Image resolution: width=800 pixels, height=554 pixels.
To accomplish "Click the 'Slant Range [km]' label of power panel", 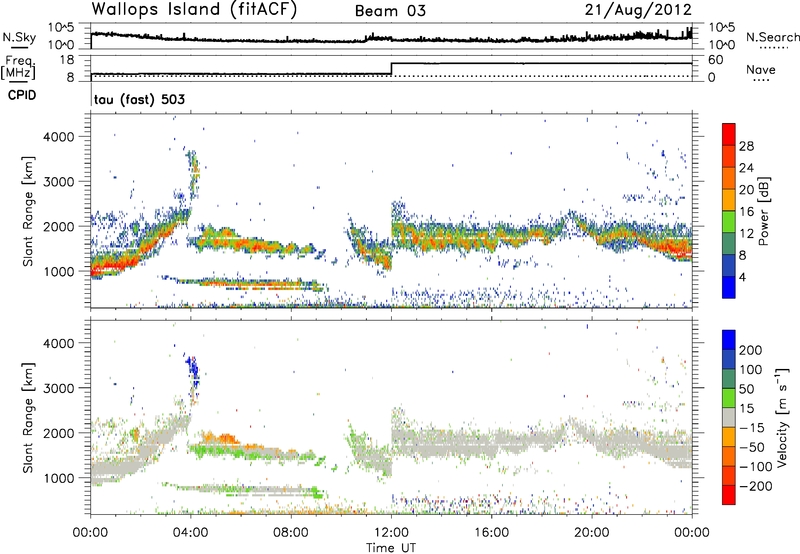I will [28, 211].
